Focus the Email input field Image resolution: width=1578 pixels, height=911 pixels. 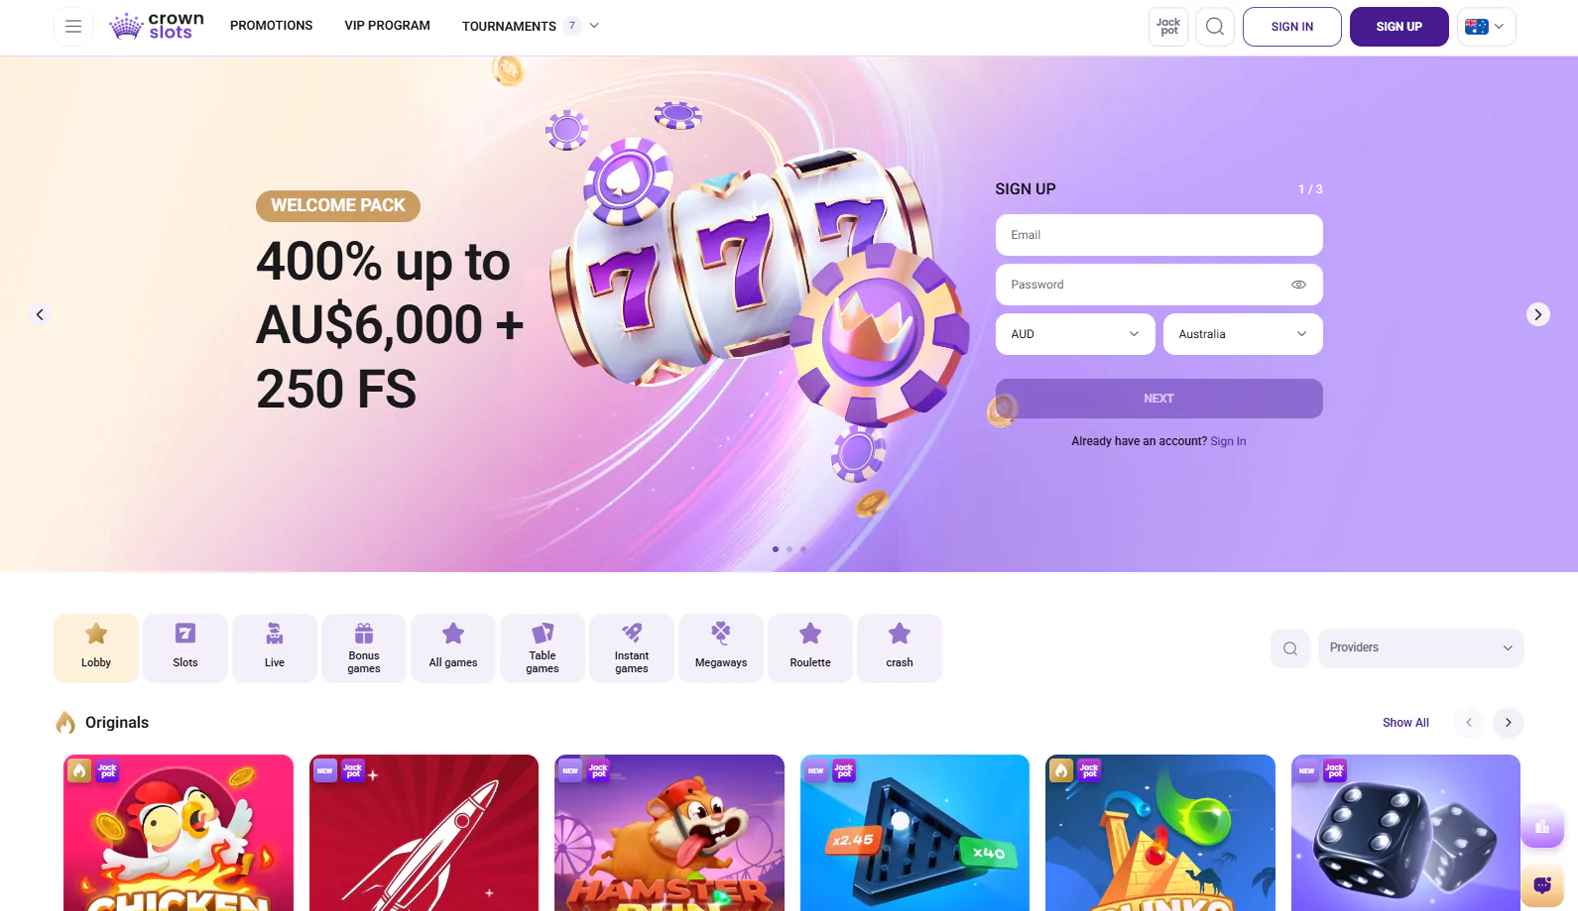(1159, 235)
